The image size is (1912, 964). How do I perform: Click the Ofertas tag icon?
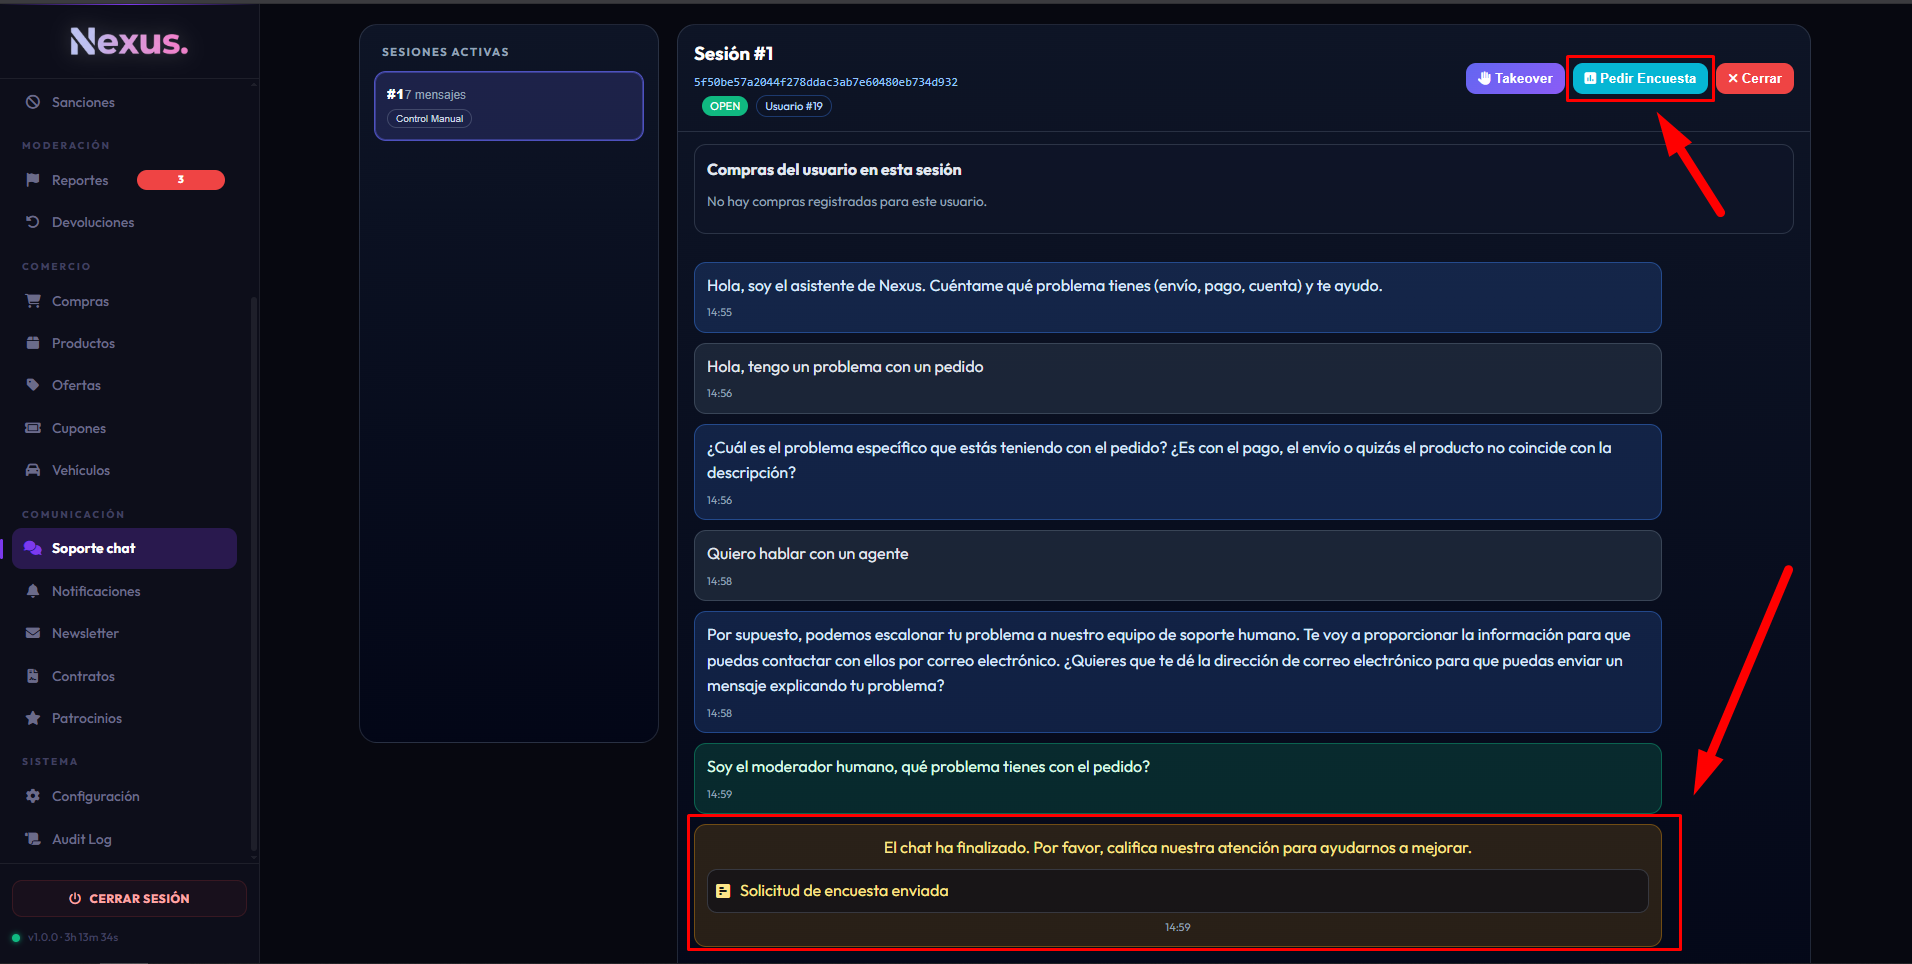click(x=33, y=385)
